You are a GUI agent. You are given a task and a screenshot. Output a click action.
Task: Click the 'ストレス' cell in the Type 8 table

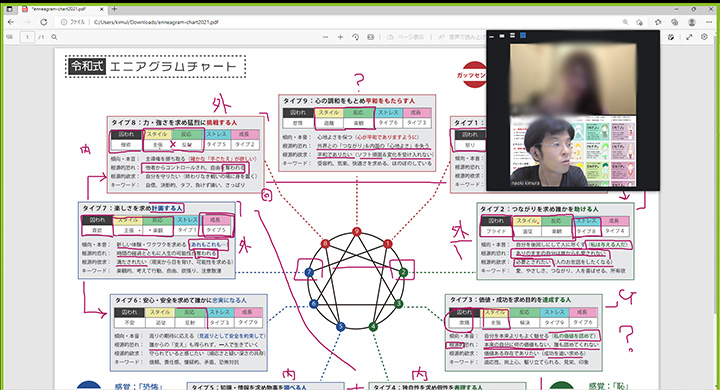tap(216, 135)
